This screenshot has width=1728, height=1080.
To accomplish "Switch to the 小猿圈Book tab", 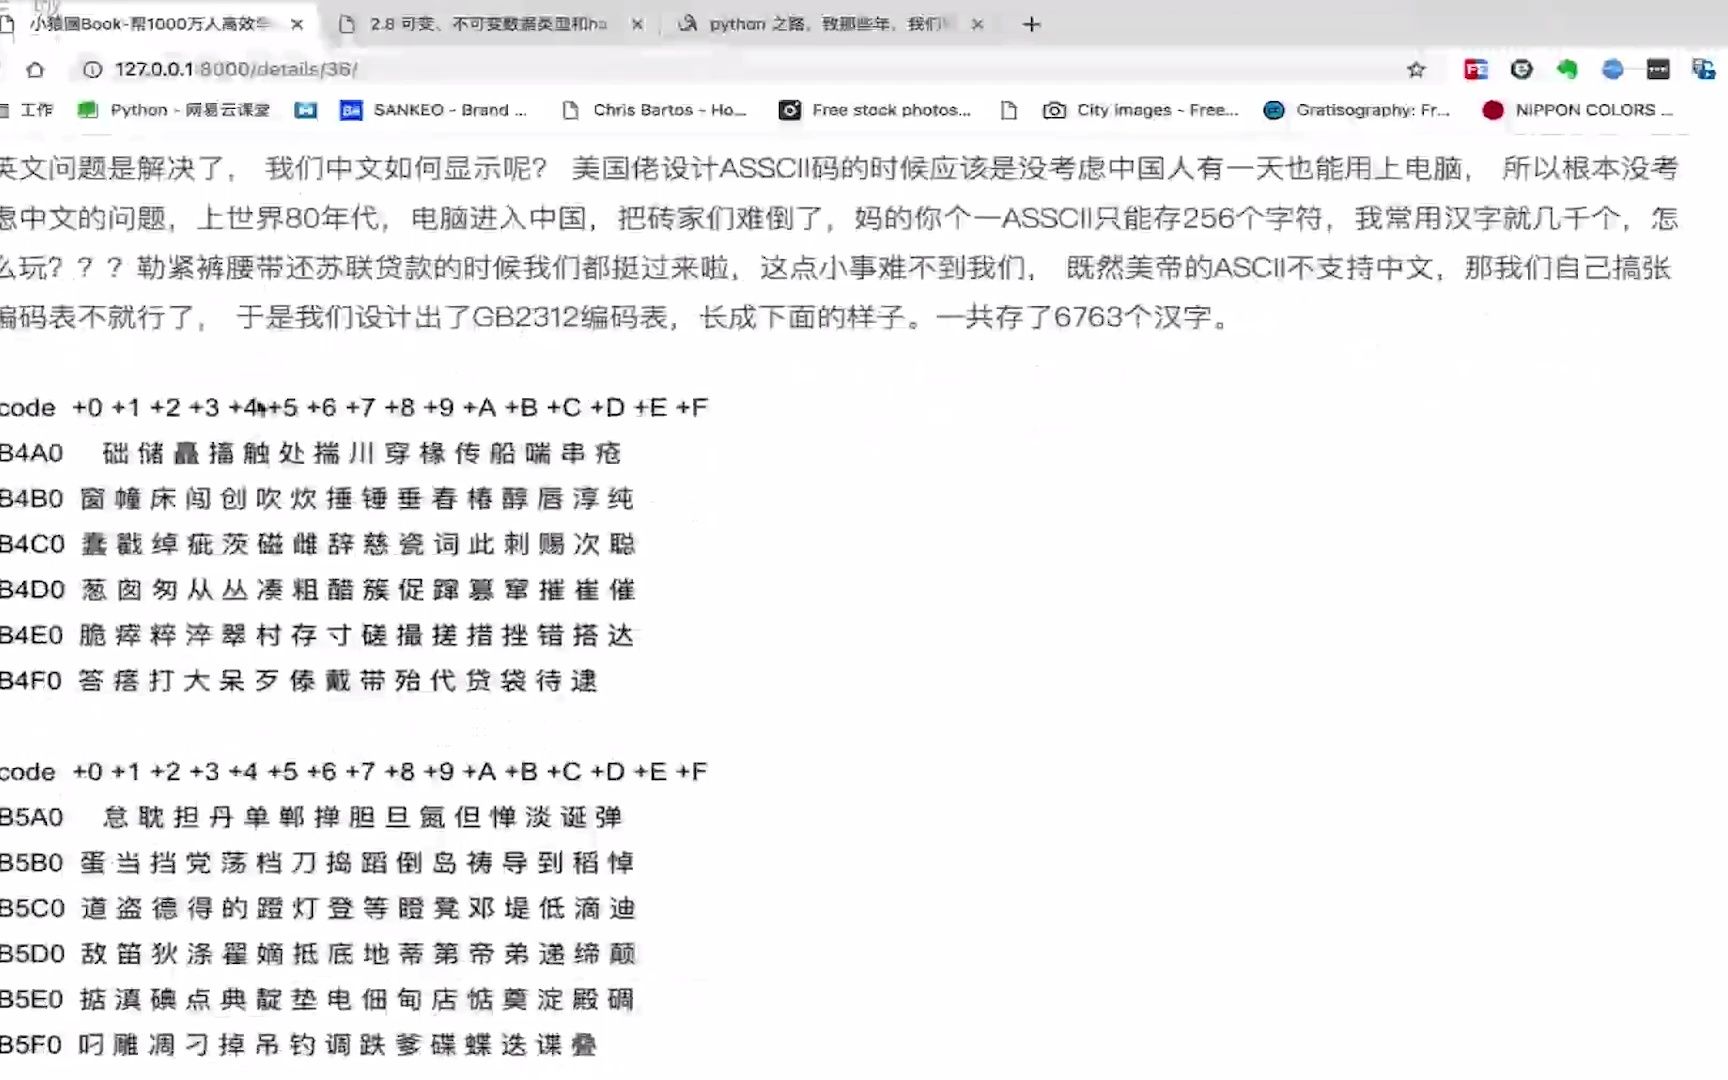I will click(x=150, y=24).
